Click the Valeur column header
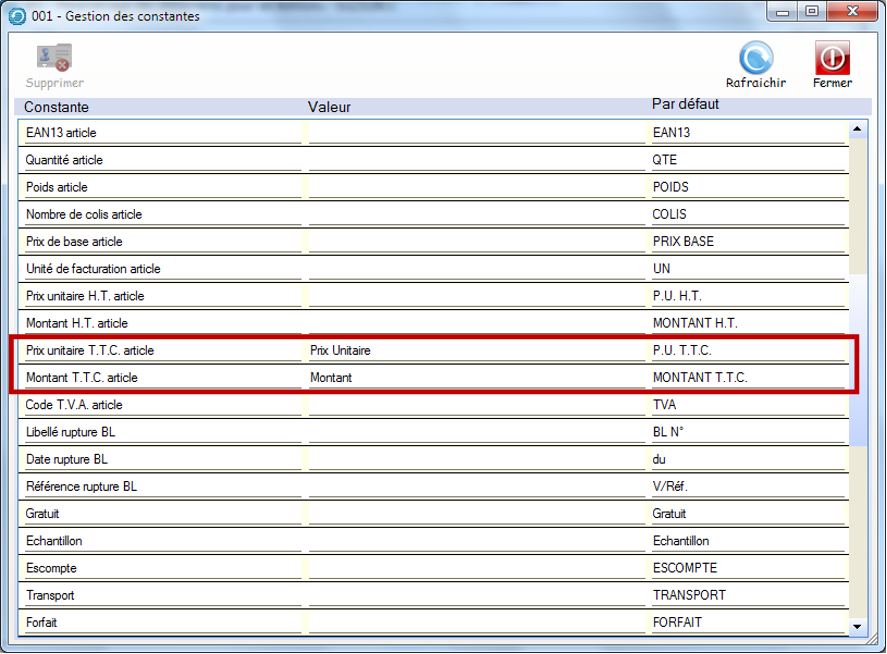Image resolution: width=887 pixels, height=654 pixels. pos(330,106)
